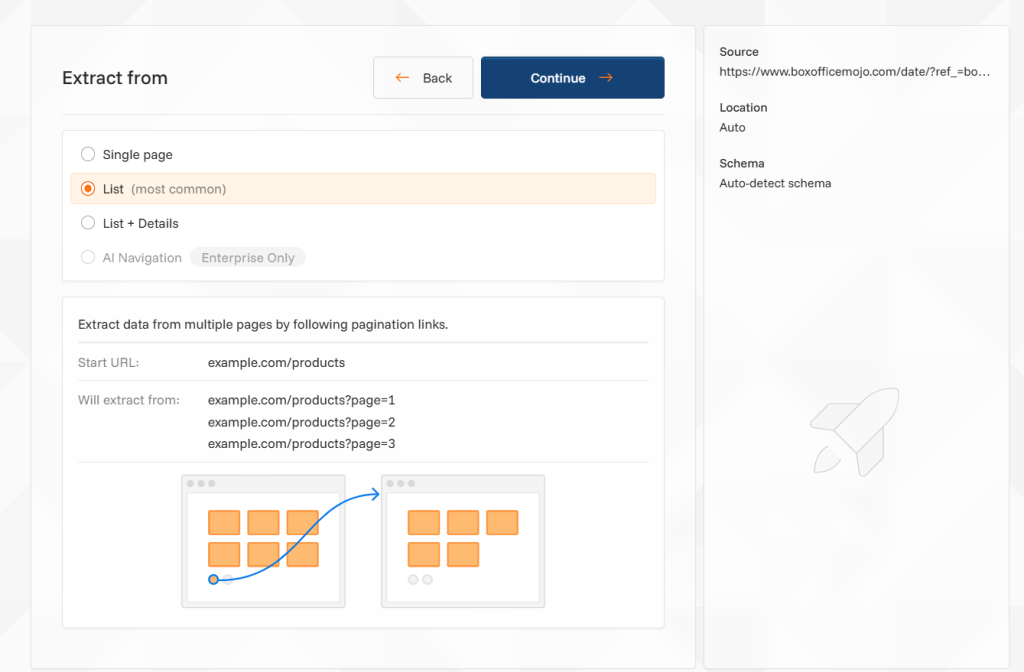Click the left browser window illustration

pos(263,541)
